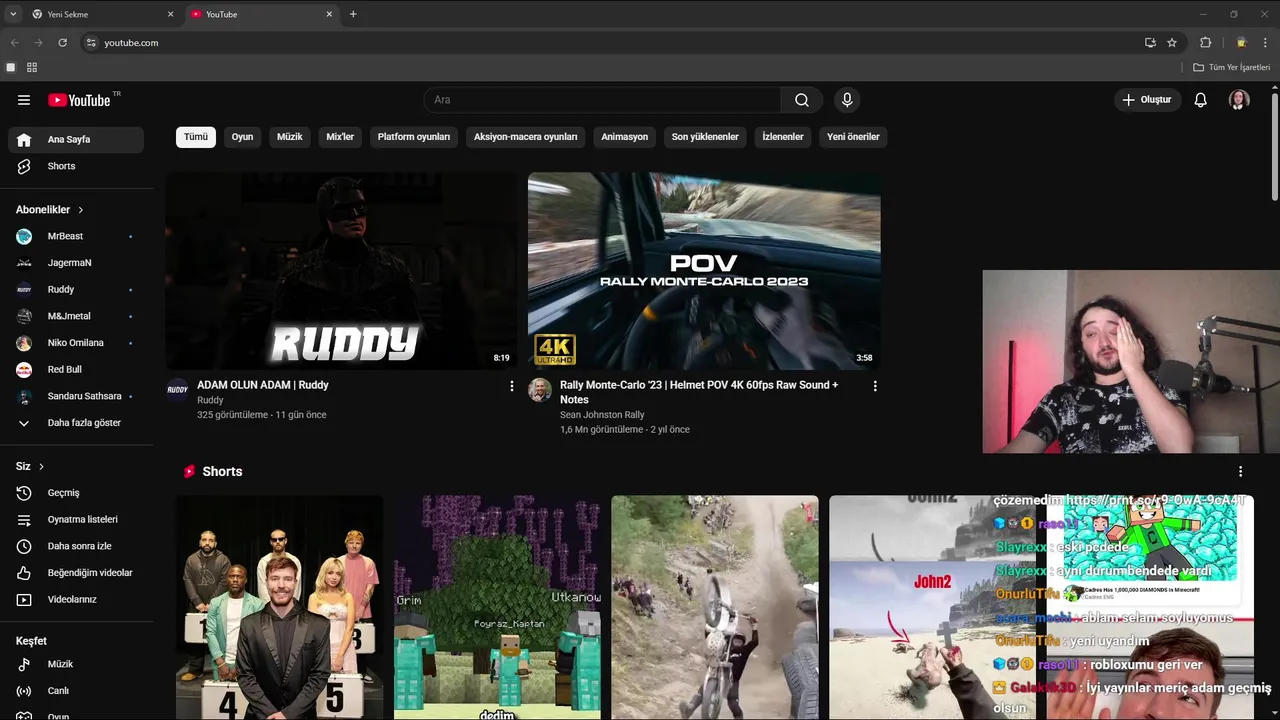Click the search magnifier button
This screenshot has height=720, width=1280.
tap(802, 100)
